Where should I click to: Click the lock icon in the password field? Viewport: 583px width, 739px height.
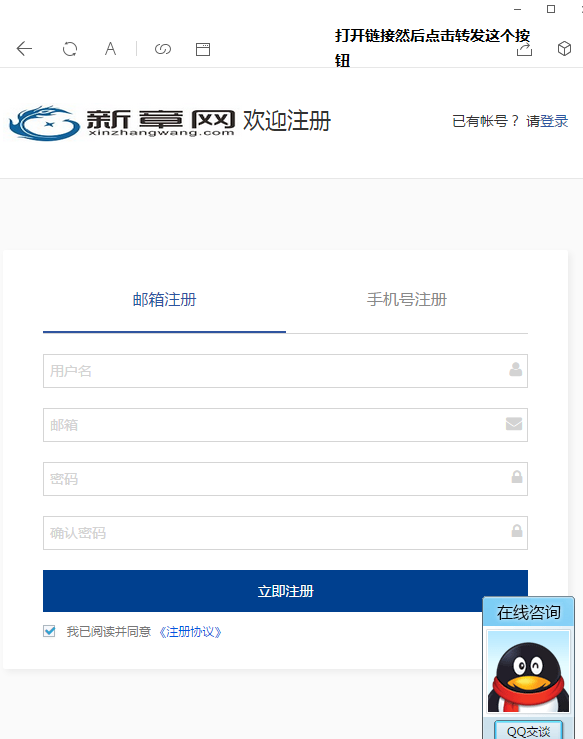[517, 477]
